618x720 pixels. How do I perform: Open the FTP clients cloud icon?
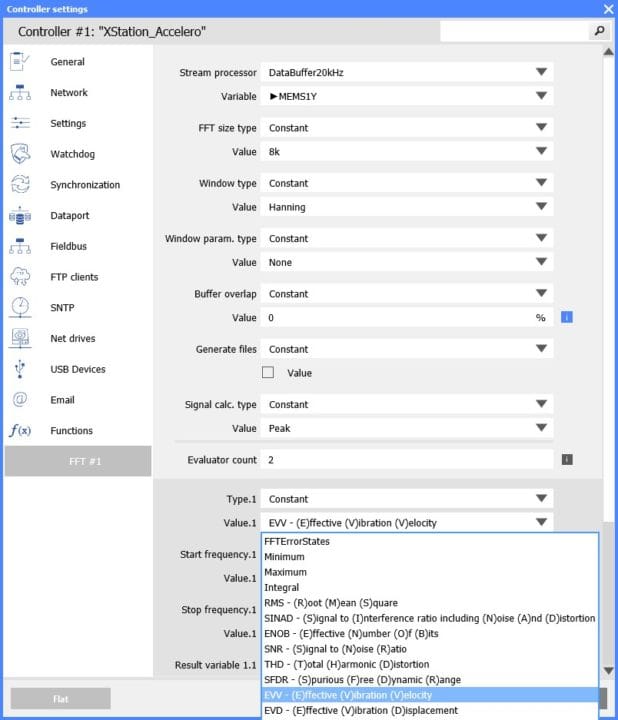19,277
